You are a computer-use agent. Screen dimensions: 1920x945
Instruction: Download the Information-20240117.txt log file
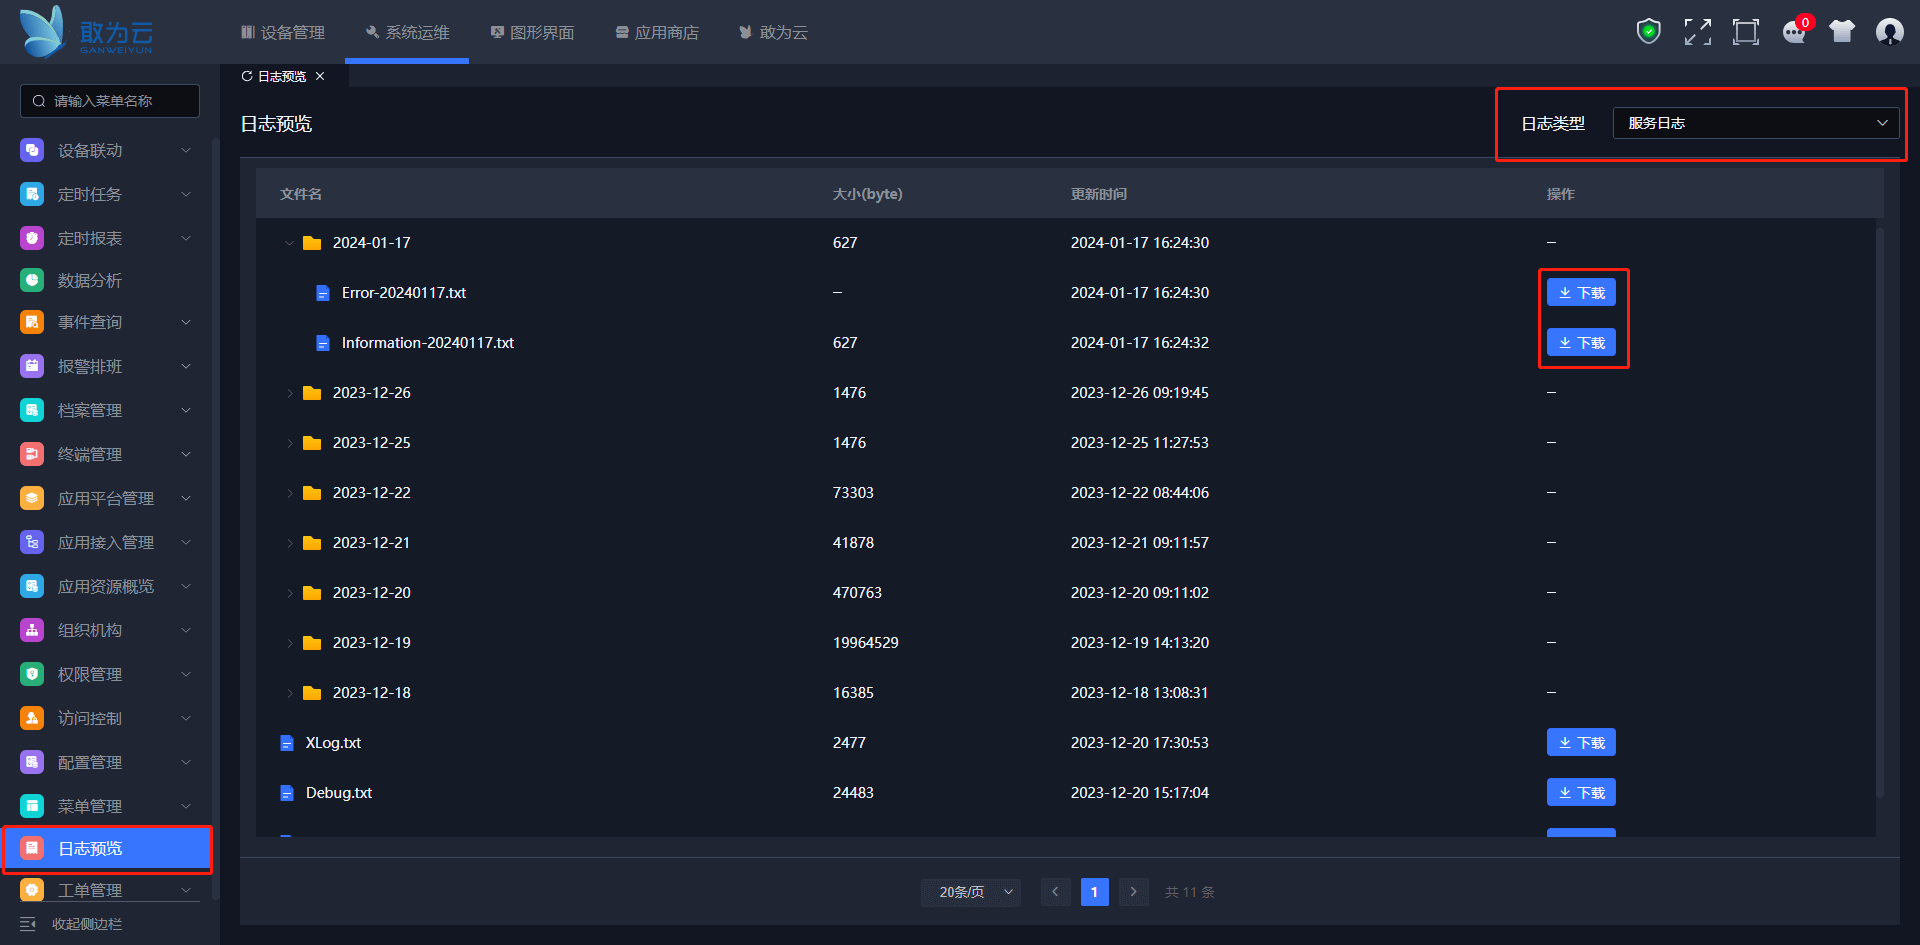(x=1581, y=343)
